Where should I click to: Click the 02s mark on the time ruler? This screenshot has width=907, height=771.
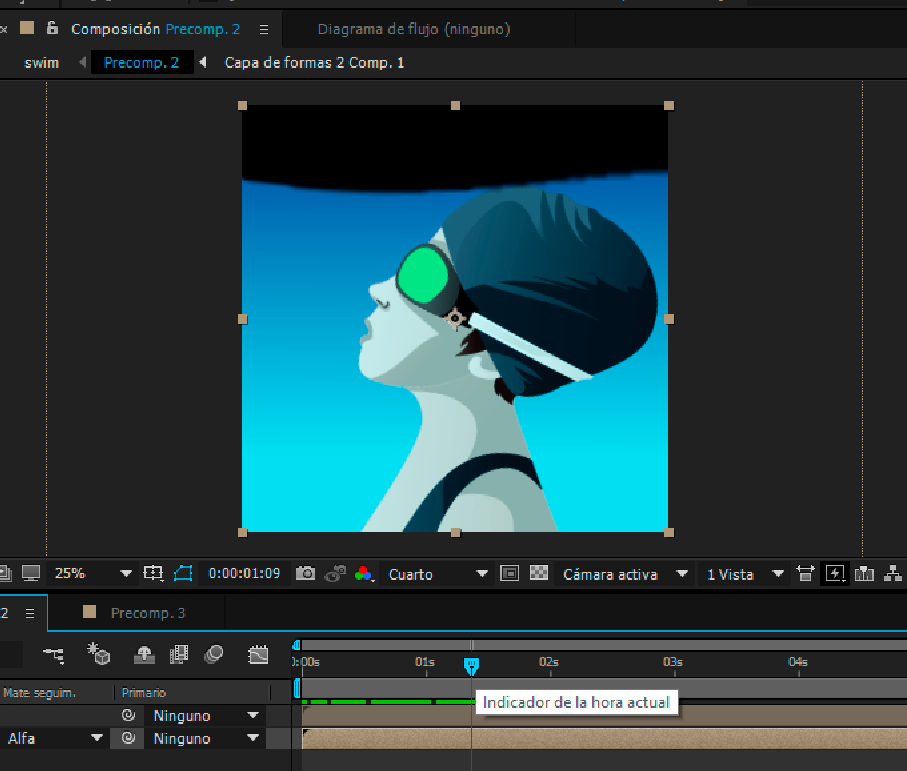point(548,662)
